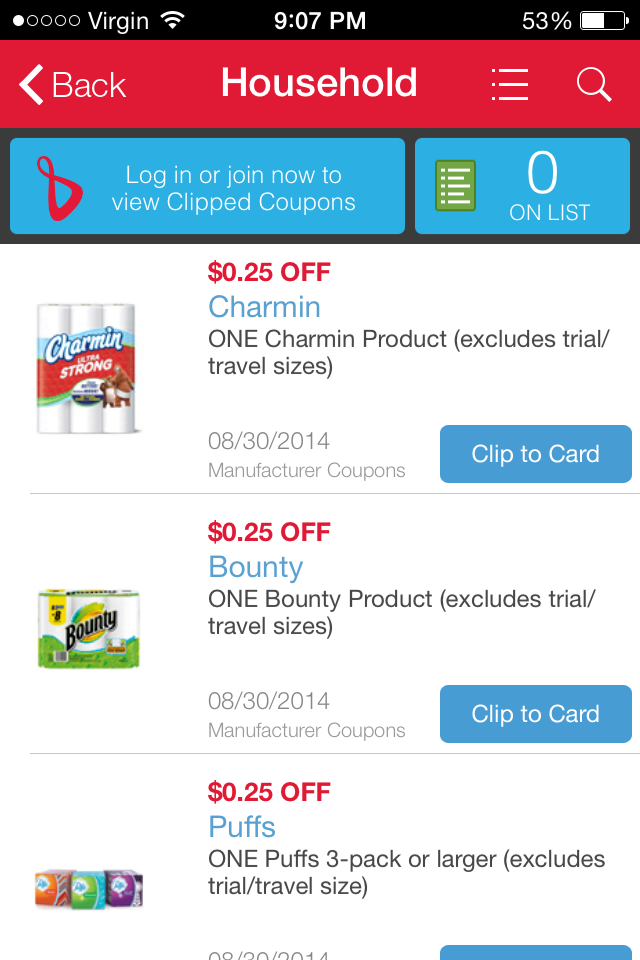Clip the Charmin coupon to card
Screen dimensions: 640x960
point(535,454)
